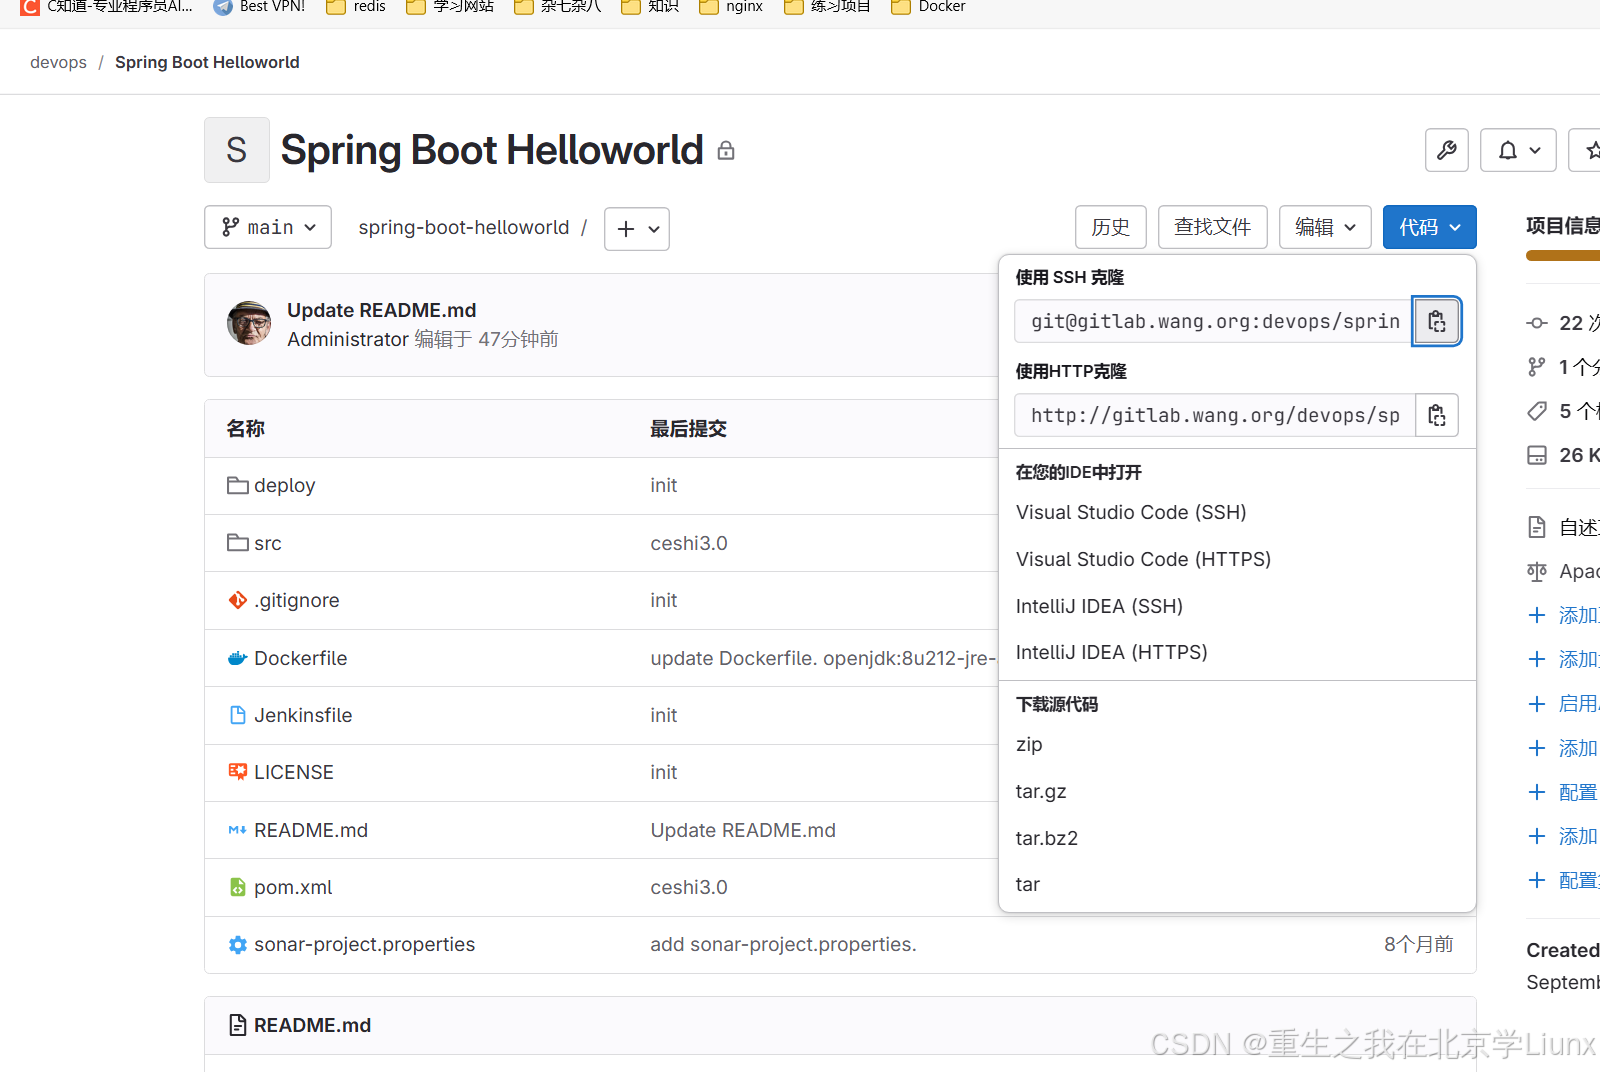Click the Administrator avatar image
Viewport: 1600px width, 1072px height.
point(249,323)
